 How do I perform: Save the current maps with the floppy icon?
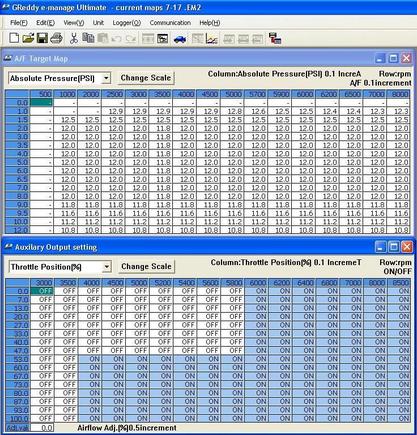tap(42, 38)
